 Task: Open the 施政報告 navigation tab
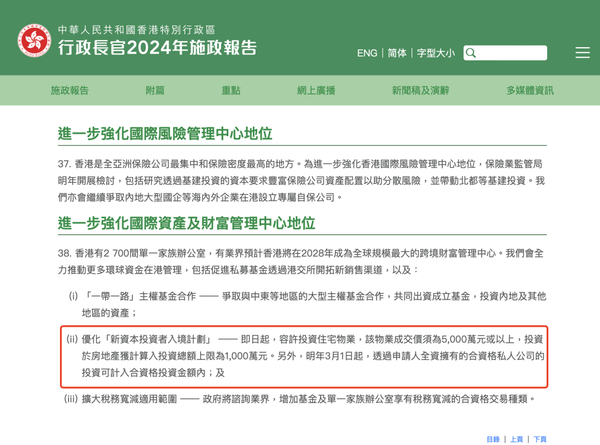tap(70, 90)
